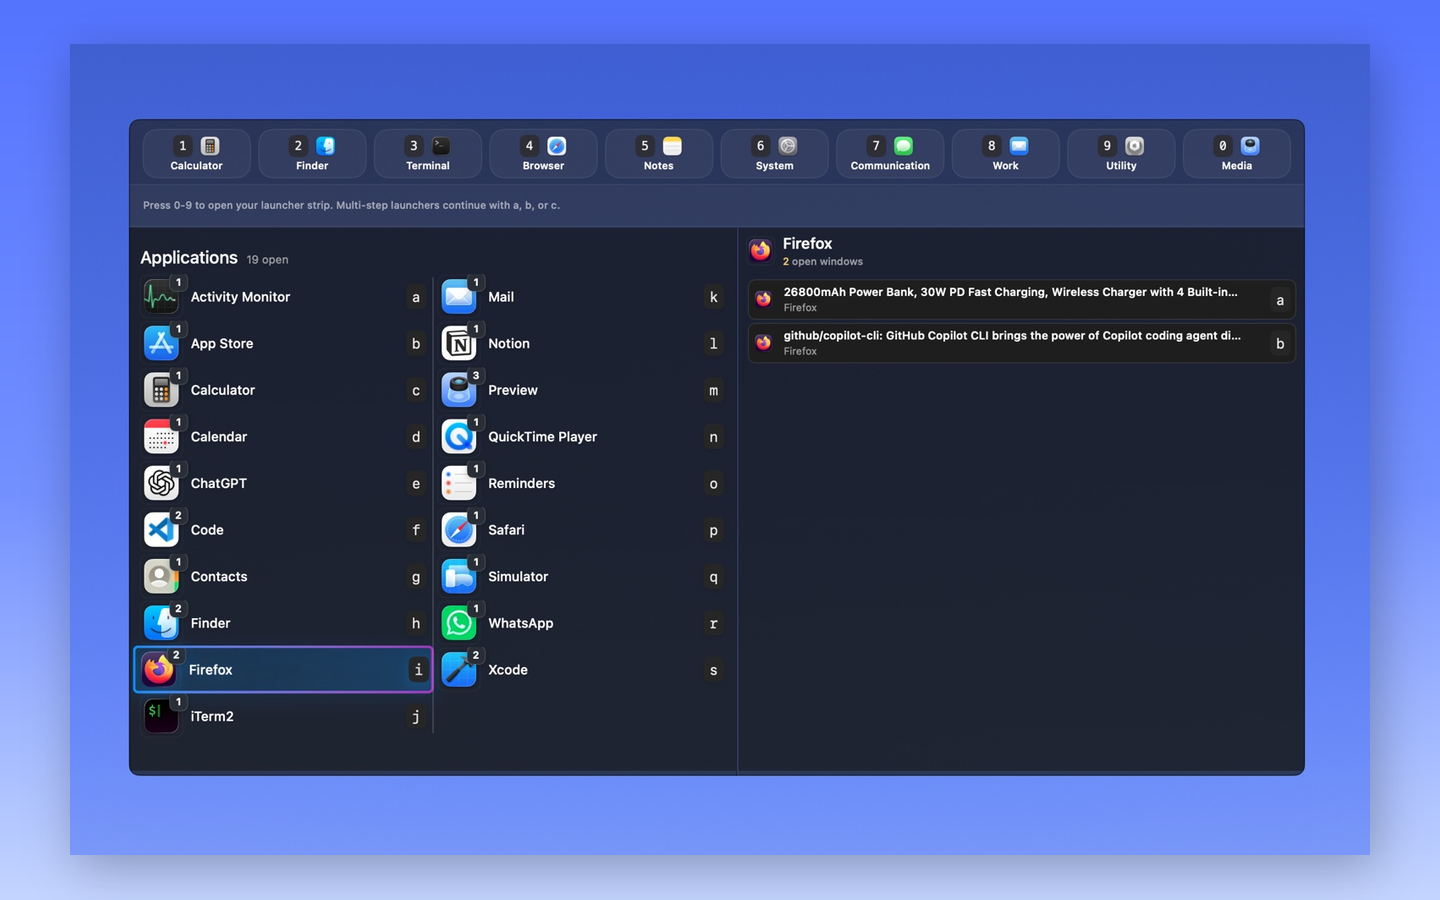Choose launcher 8 Work

click(x=1006, y=154)
